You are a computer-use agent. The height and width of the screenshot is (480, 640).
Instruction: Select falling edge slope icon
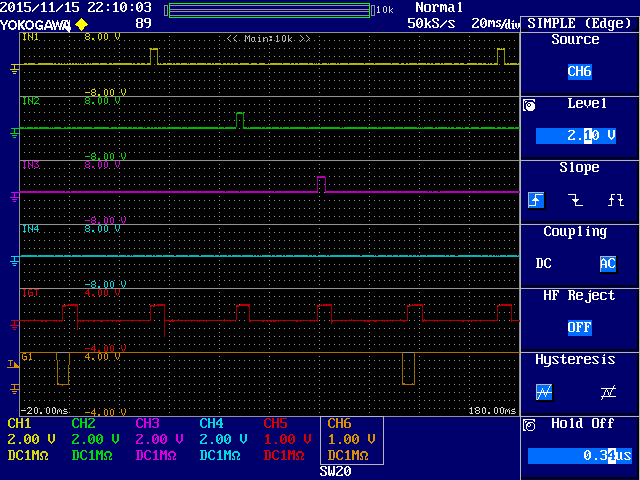click(576, 200)
